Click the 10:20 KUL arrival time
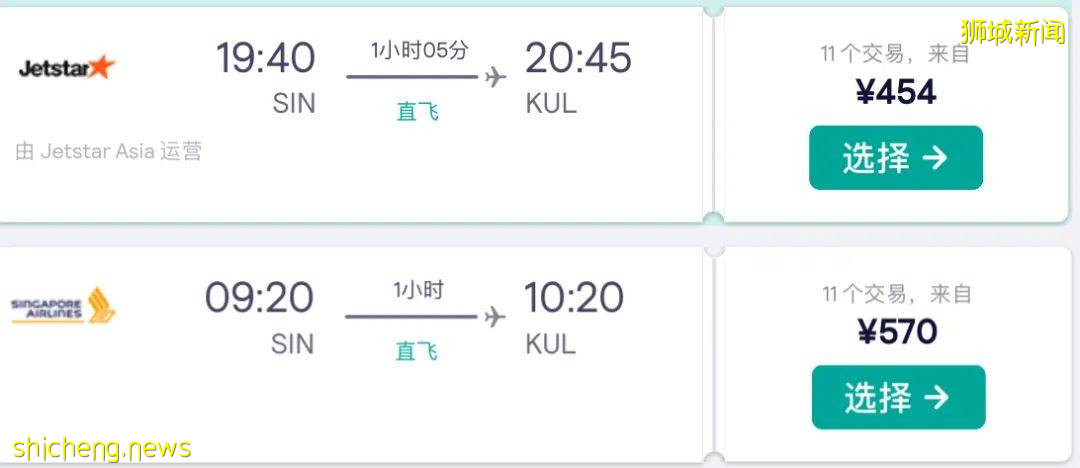 pyautogui.click(x=574, y=298)
